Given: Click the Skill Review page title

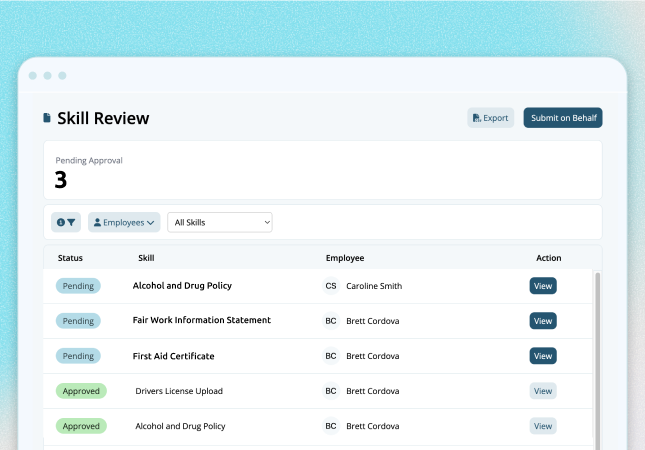Looking at the screenshot, I should [x=103, y=118].
